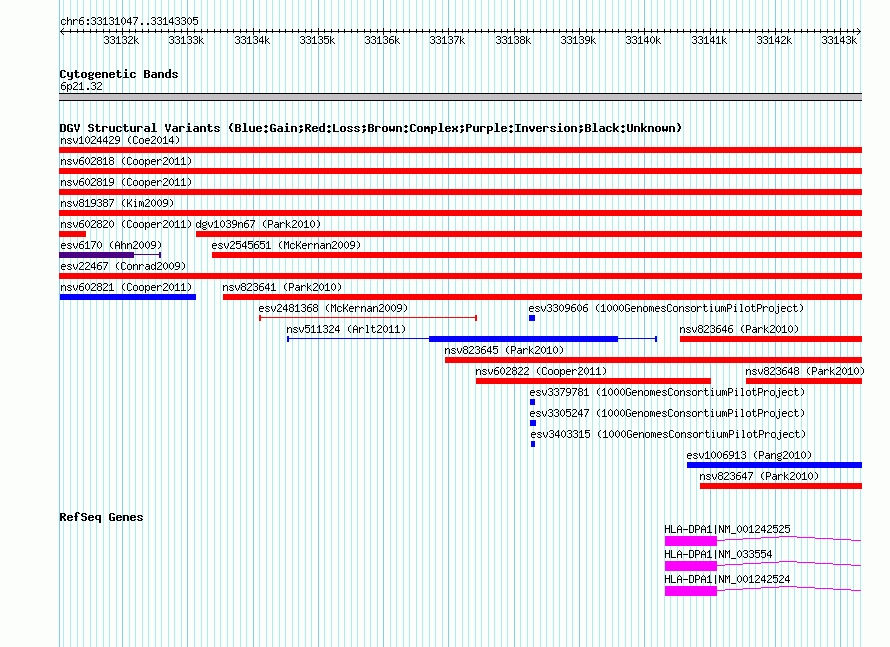This screenshot has width=890, height=647.
Task: Click the nsv1024429 (Coe2014) red variant bar
Action: click(460, 150)
